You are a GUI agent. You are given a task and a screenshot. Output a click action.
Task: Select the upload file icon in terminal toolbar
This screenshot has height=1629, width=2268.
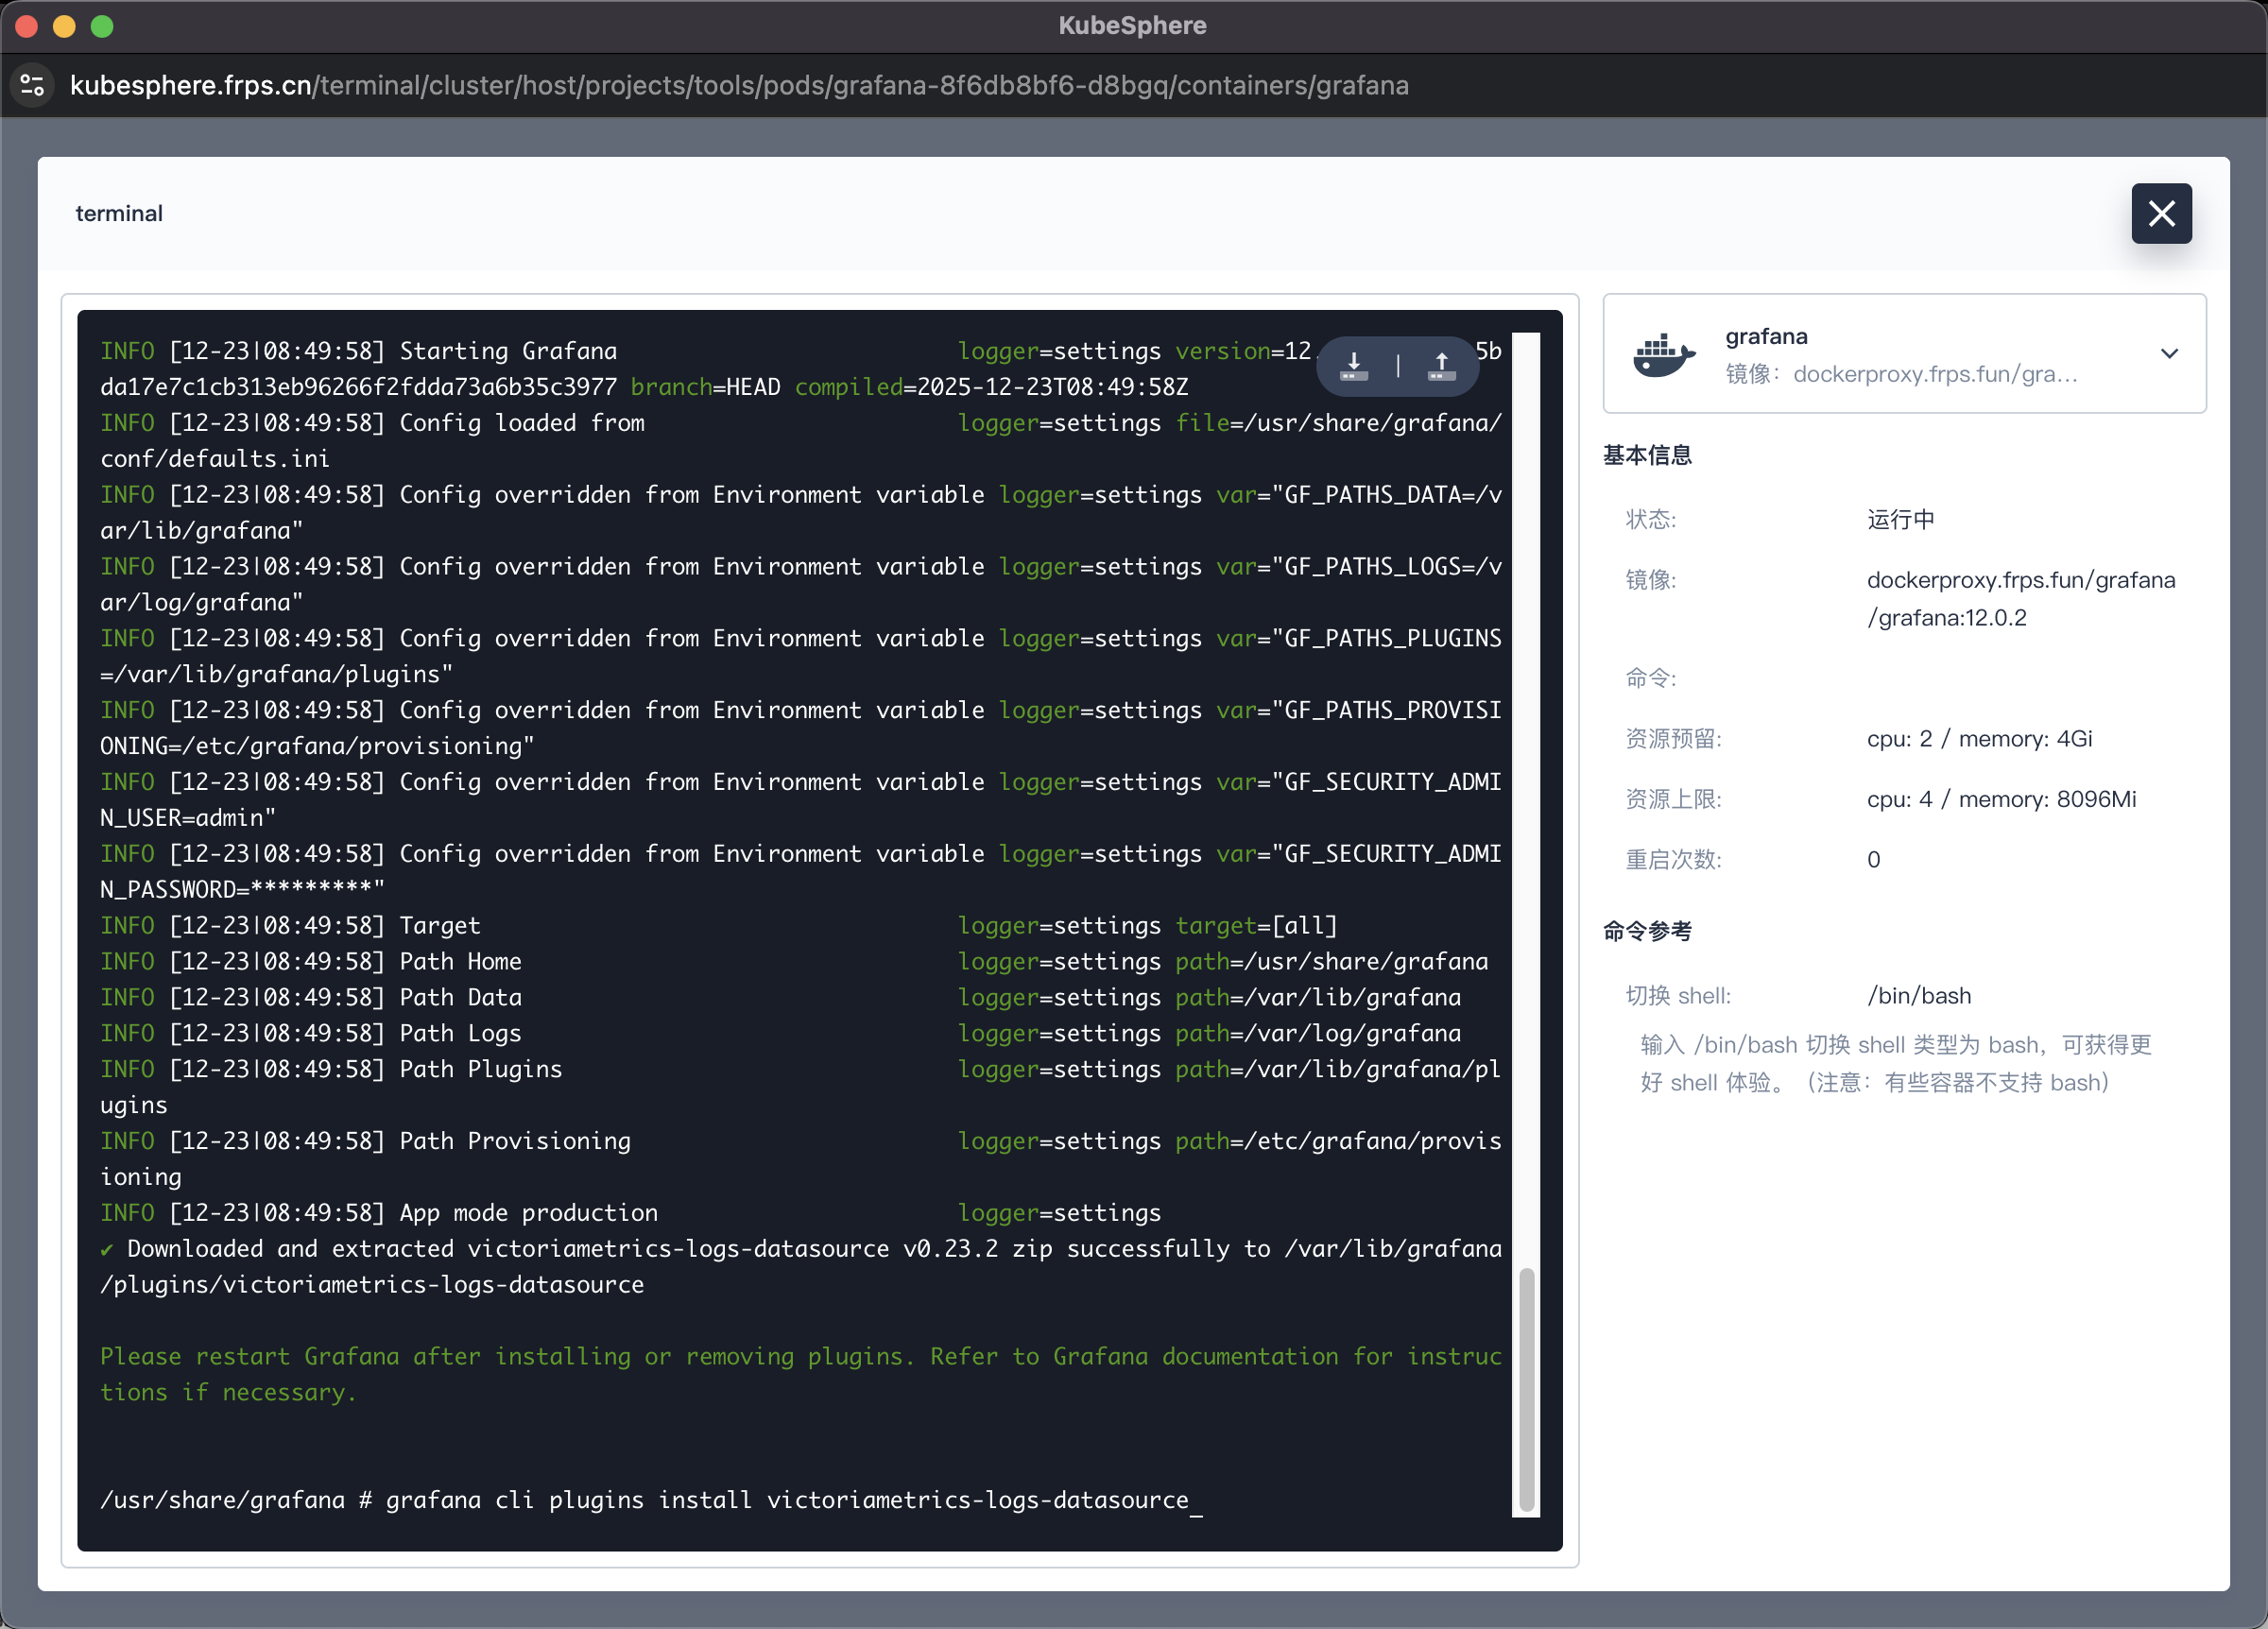tap(1440, 366)
